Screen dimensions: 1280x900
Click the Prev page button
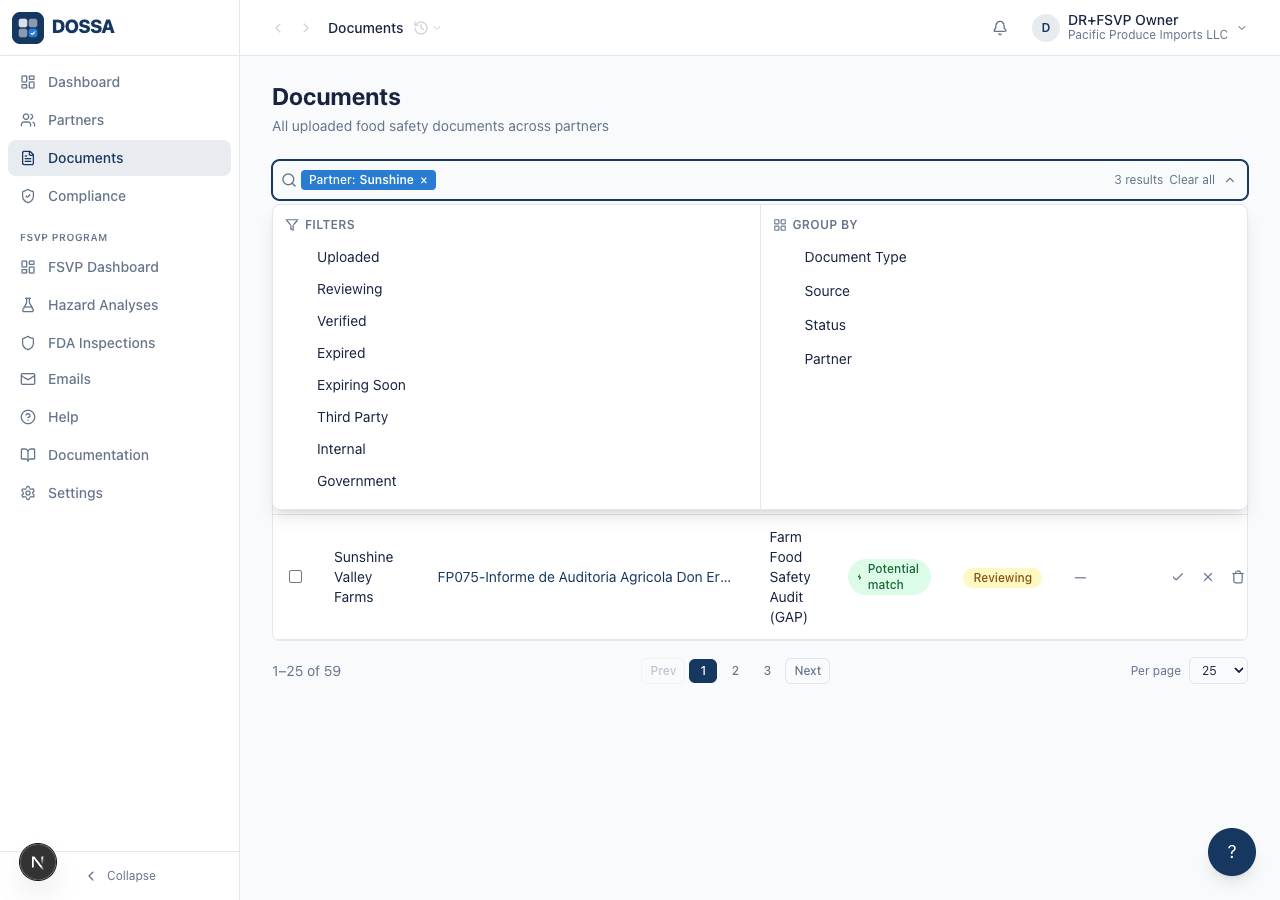pyautogui.click(x=663, y=671)
